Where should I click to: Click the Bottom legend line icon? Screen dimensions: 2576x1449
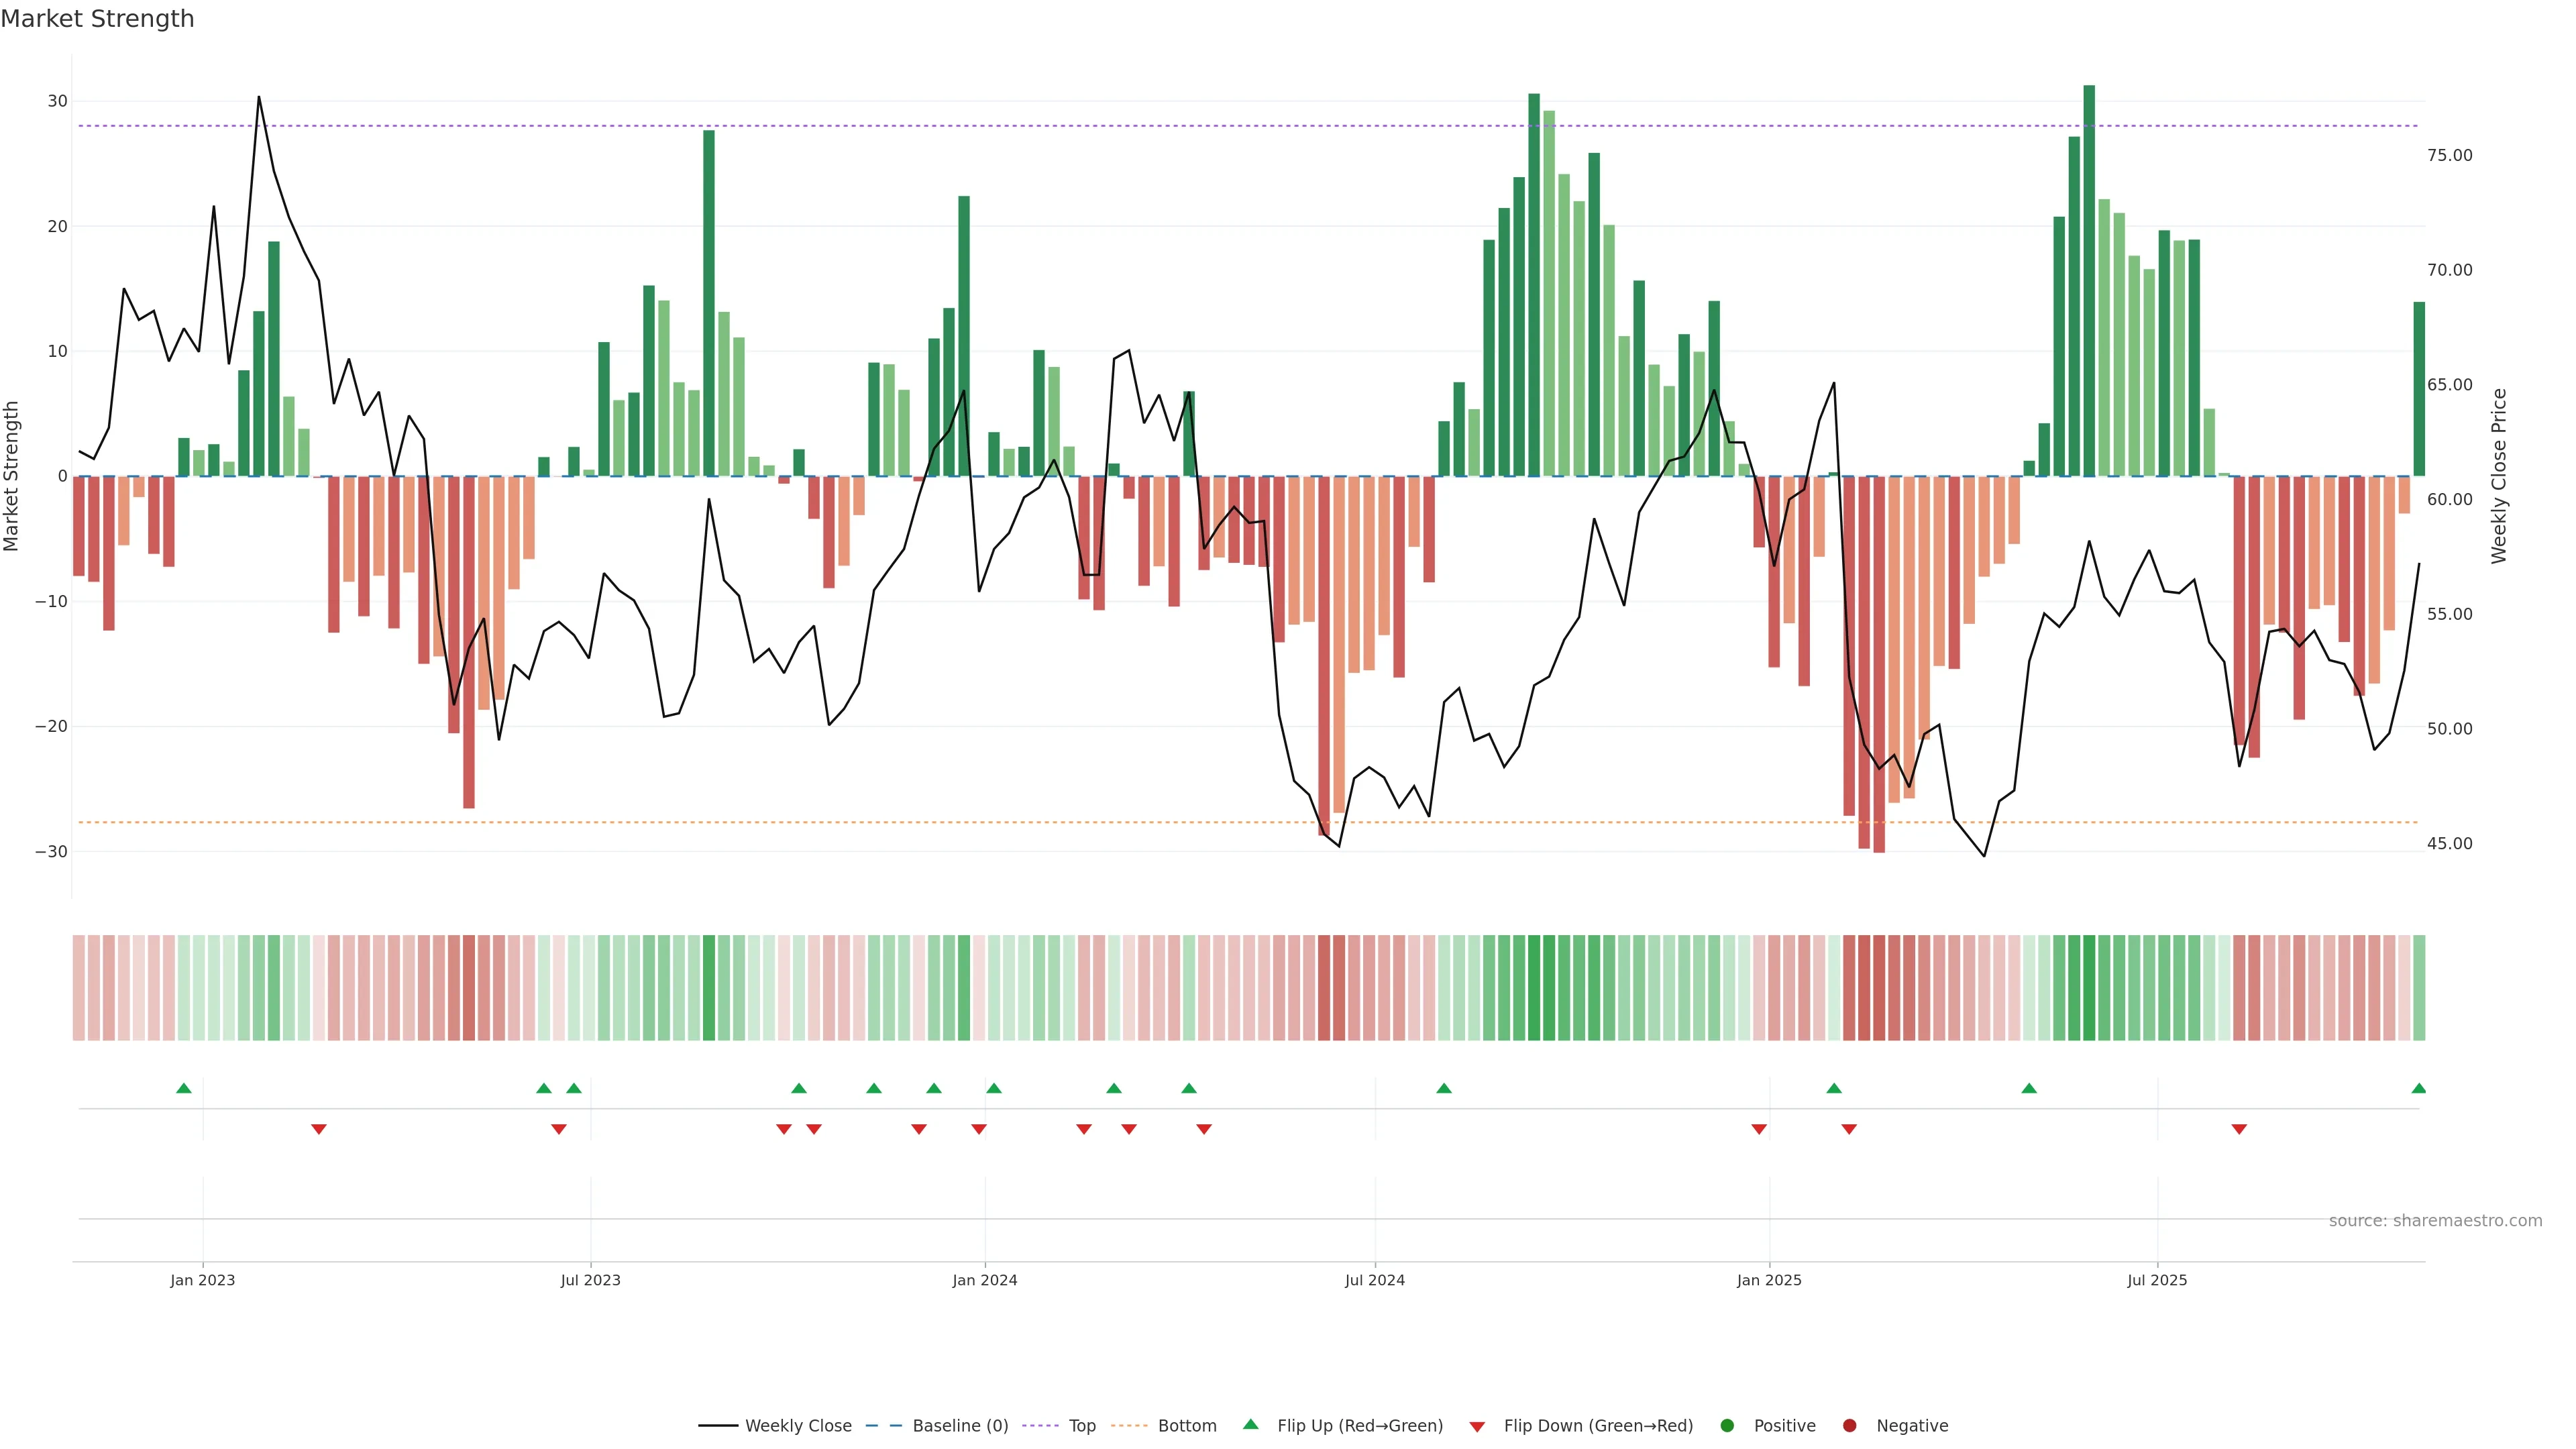point(1129,1426)
